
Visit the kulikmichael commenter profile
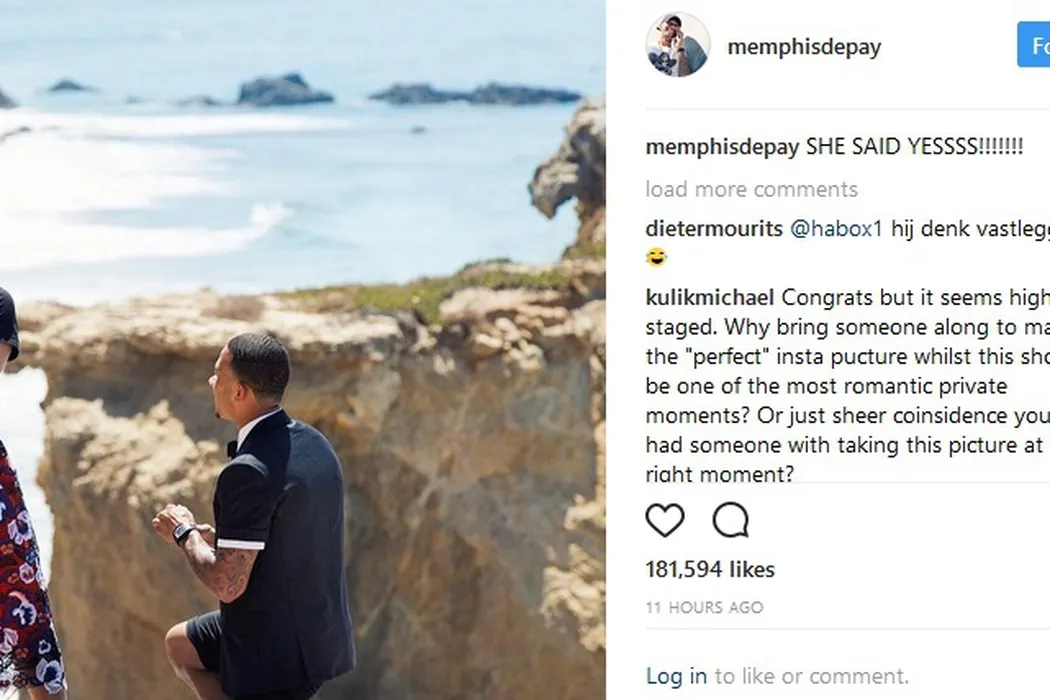710,297
